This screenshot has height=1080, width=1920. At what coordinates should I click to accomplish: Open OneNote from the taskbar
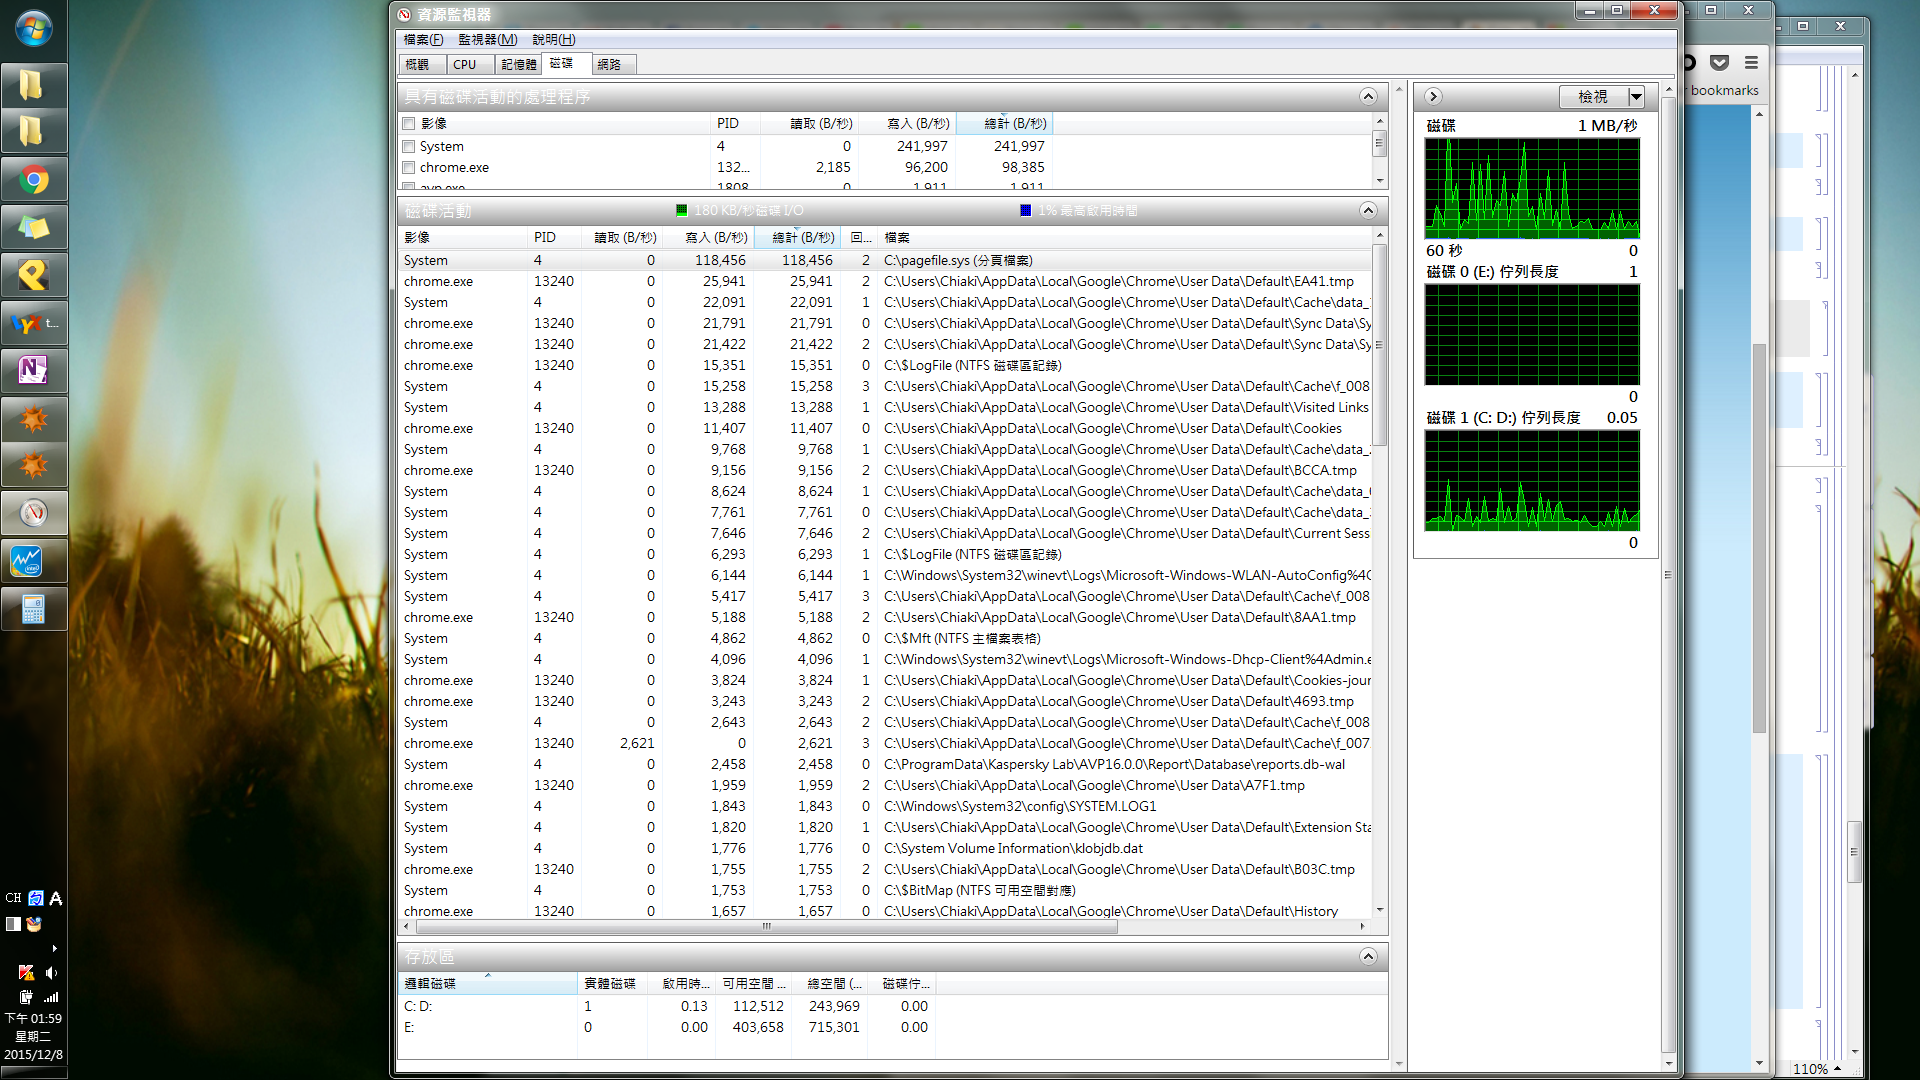coord(34,370)
